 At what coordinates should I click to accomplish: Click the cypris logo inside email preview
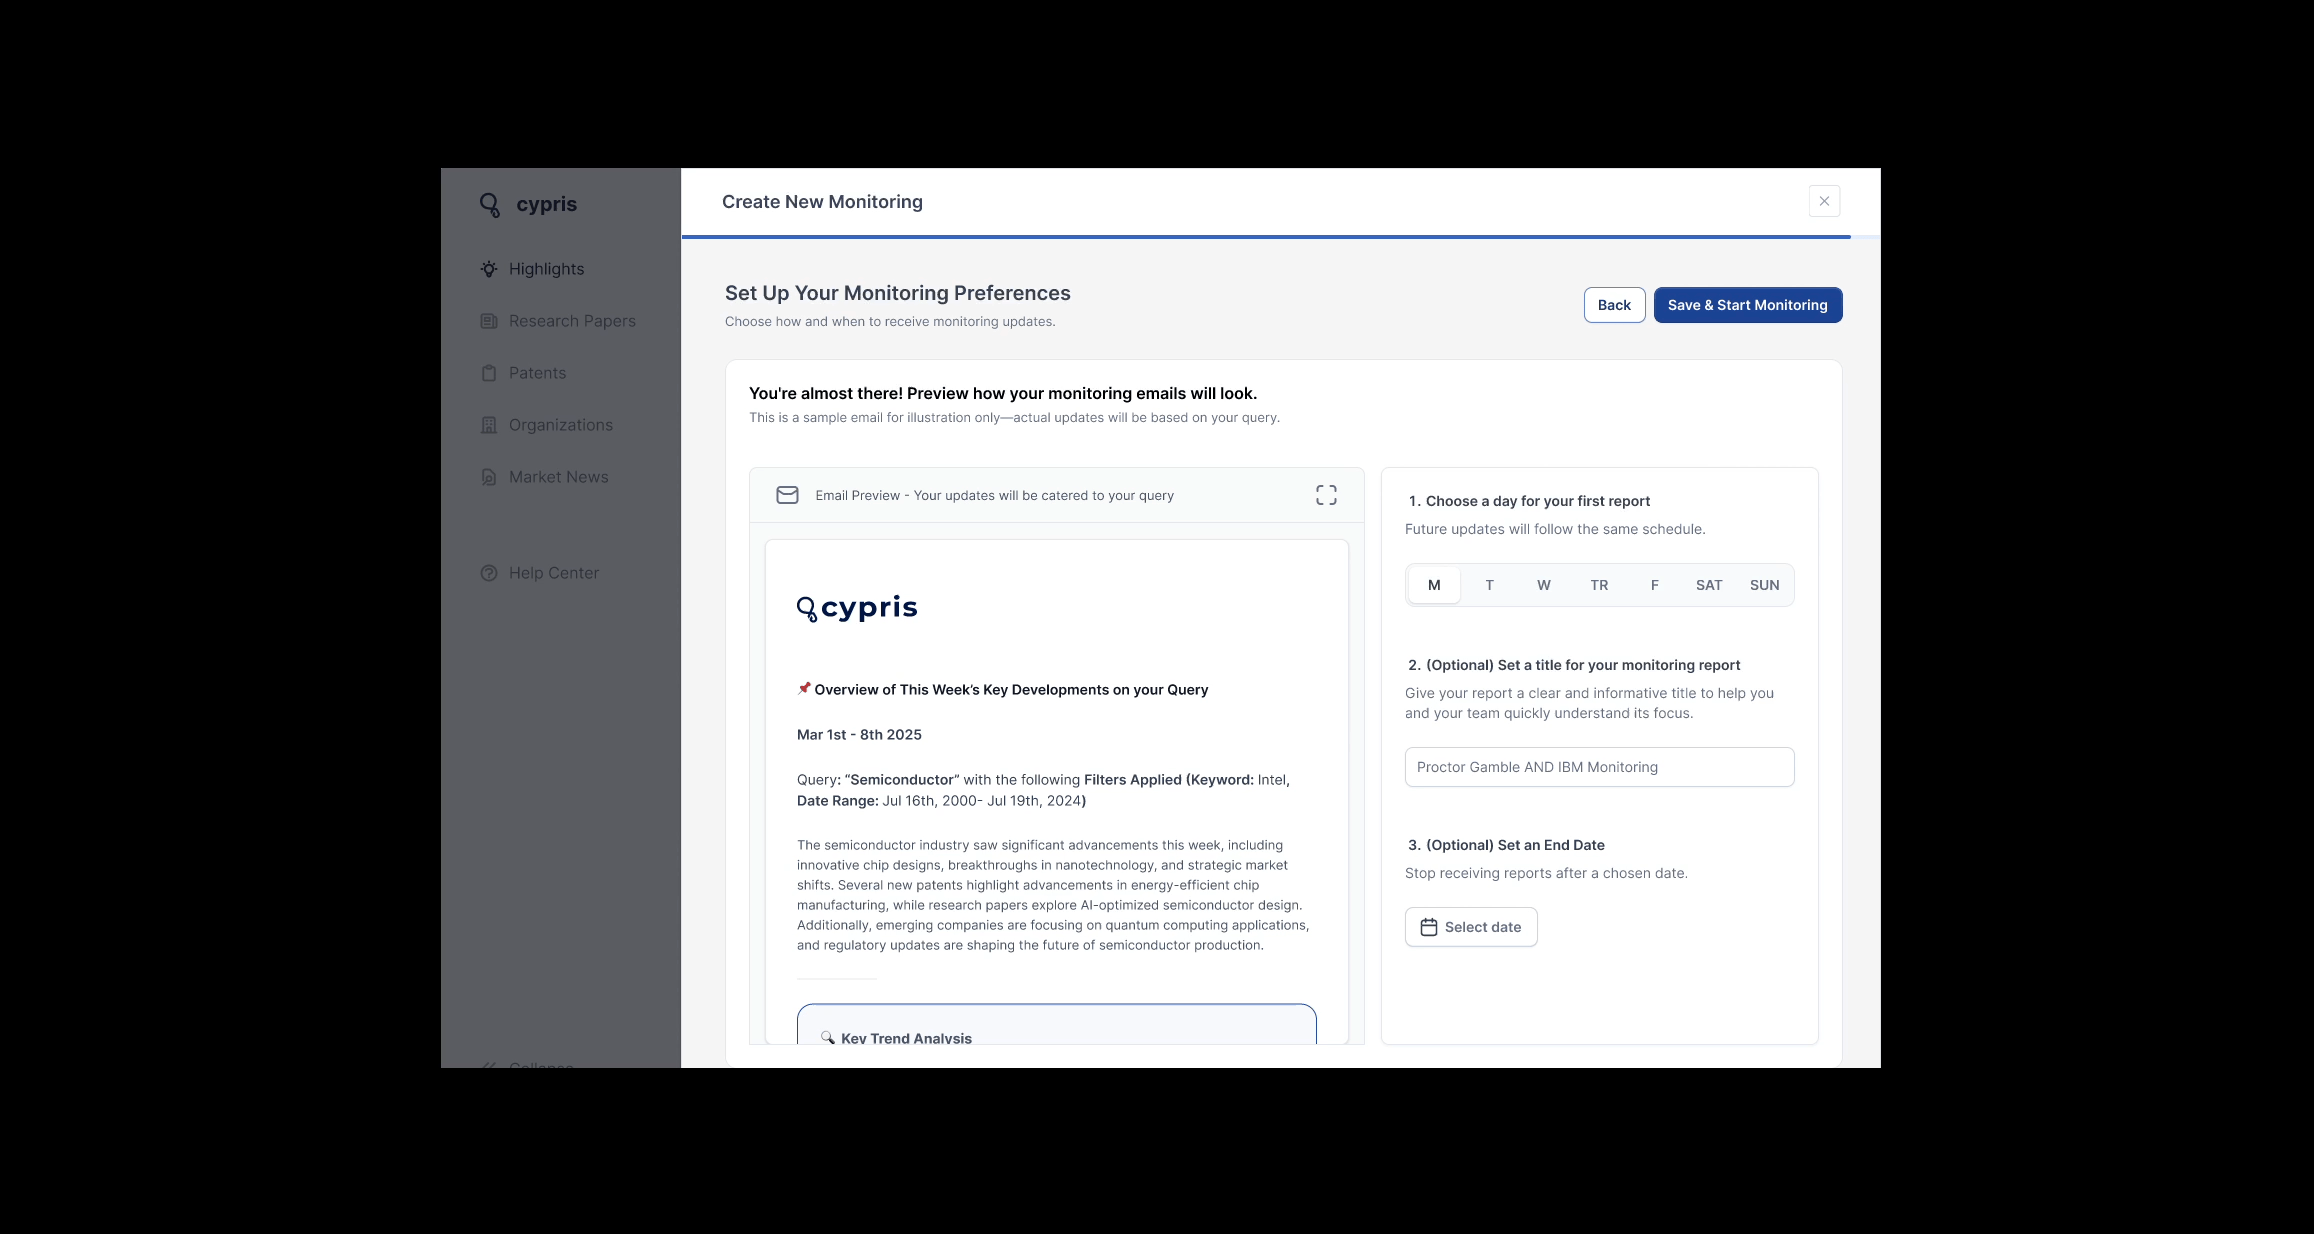(x=857, y=608)
